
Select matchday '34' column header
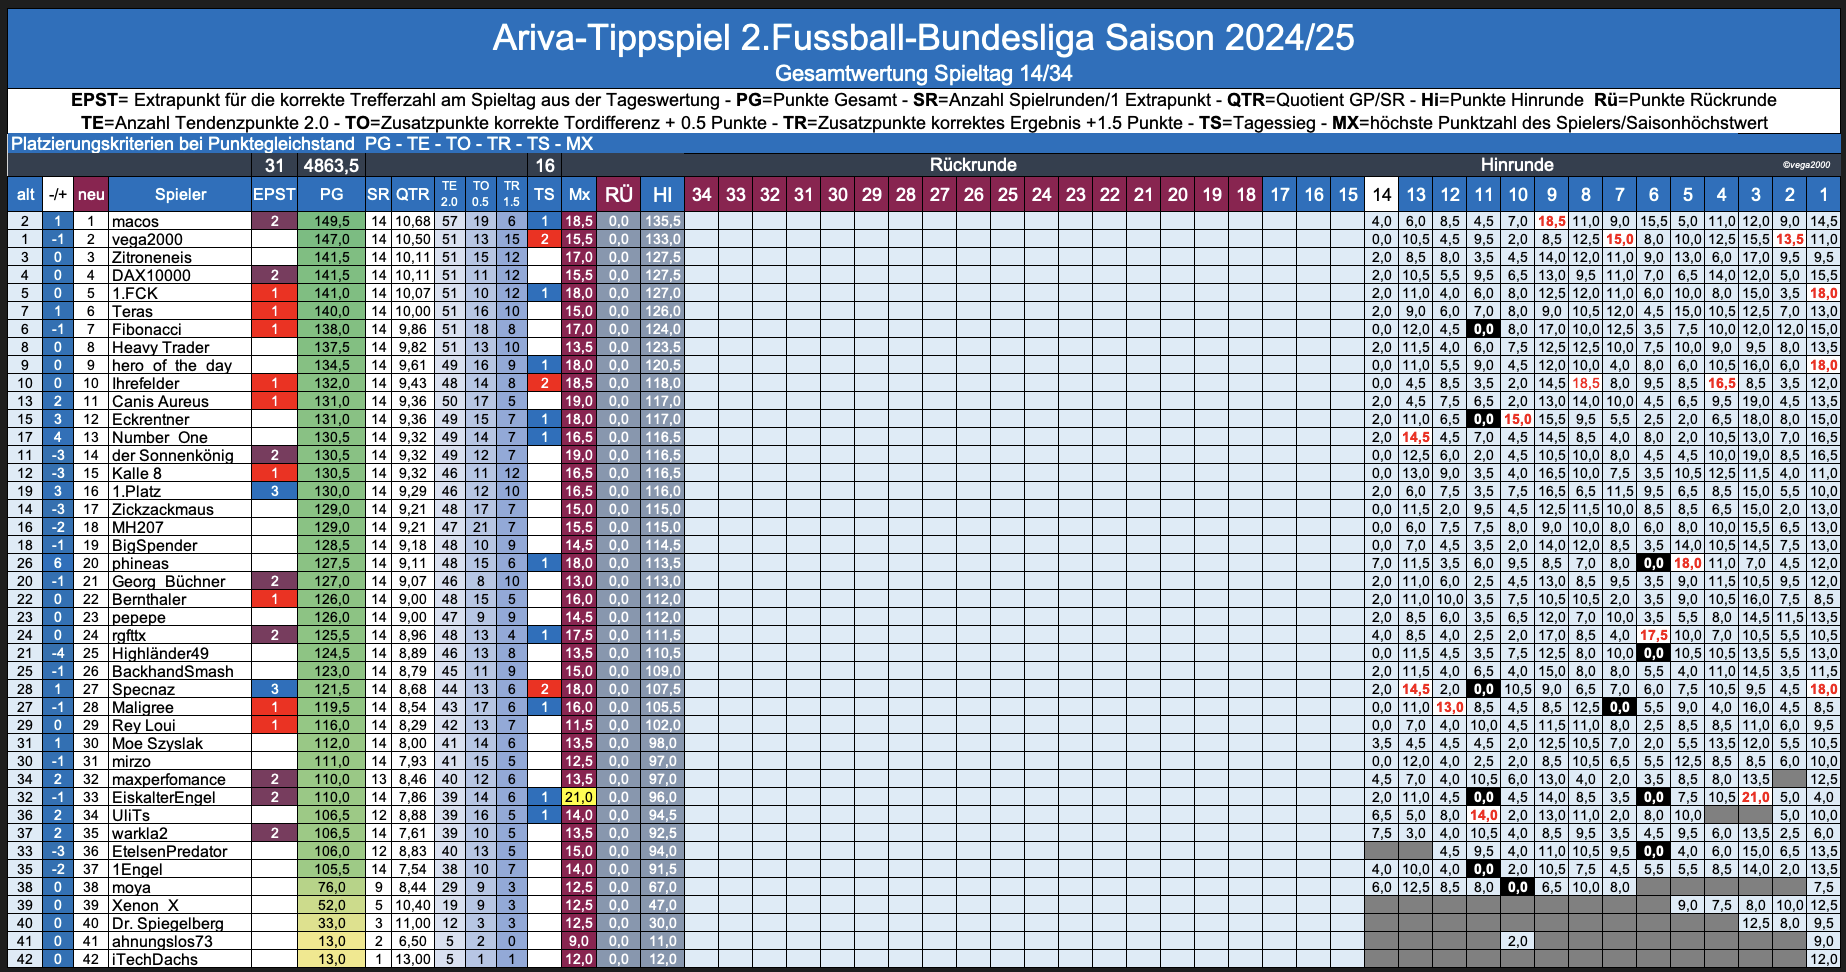pos(702,194)
